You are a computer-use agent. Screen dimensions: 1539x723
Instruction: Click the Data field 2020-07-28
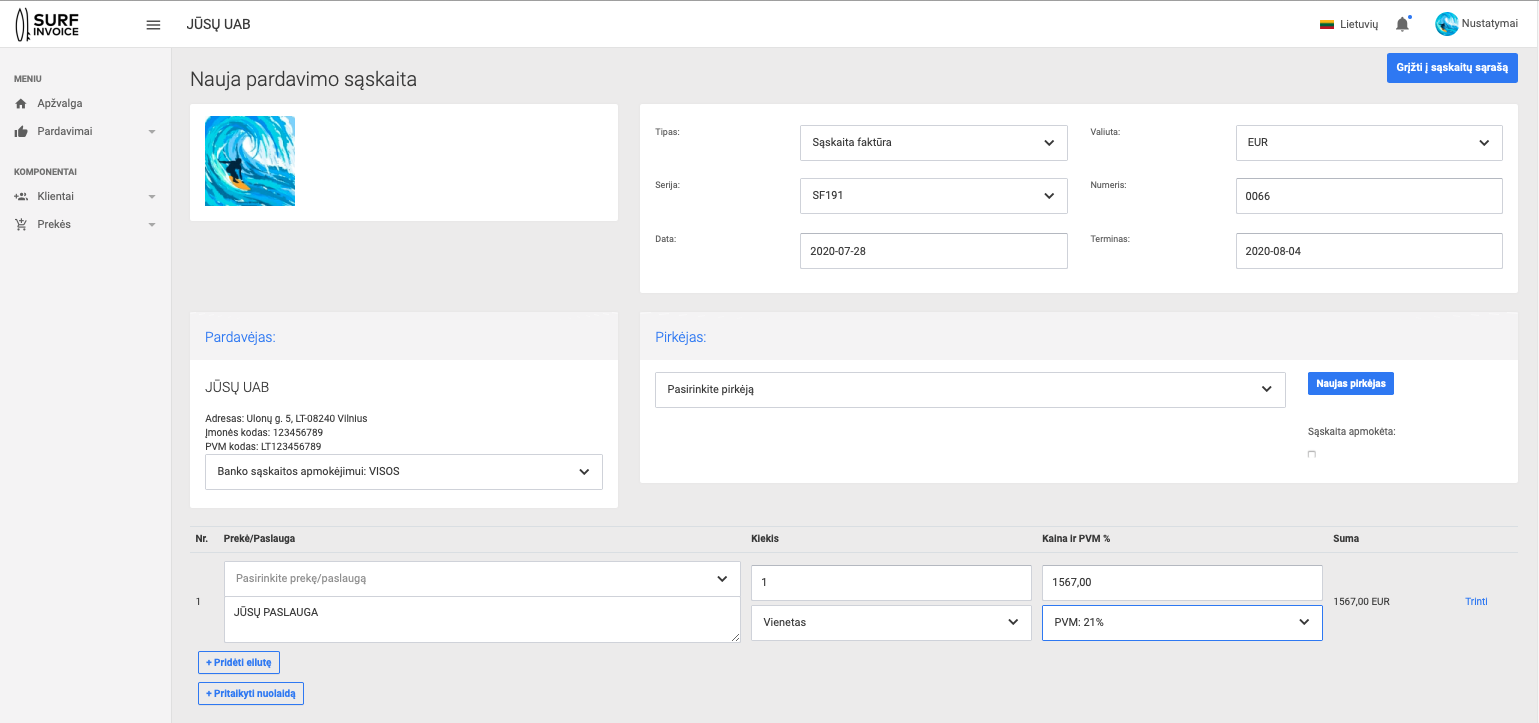click(x=933, y=251)
